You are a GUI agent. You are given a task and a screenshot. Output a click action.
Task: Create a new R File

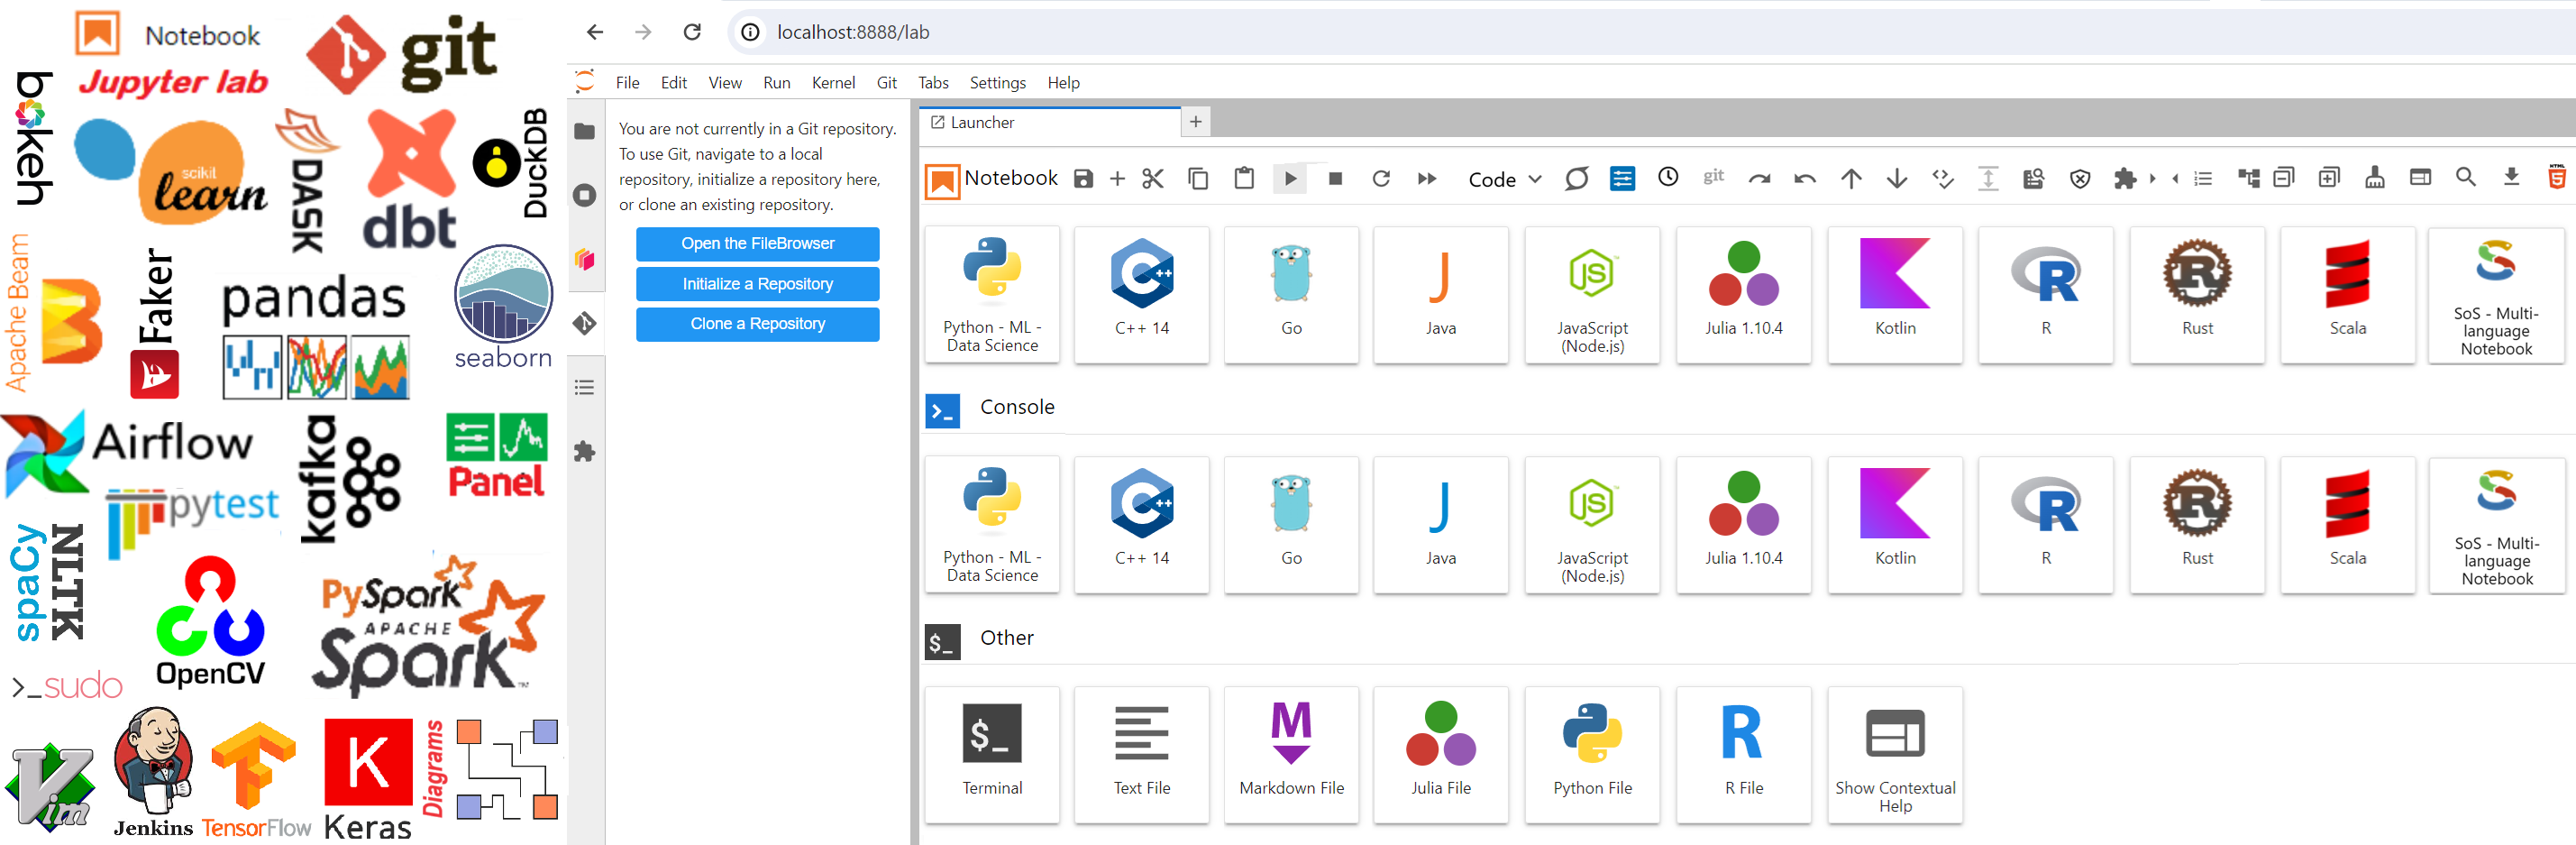click(1743, 754)
